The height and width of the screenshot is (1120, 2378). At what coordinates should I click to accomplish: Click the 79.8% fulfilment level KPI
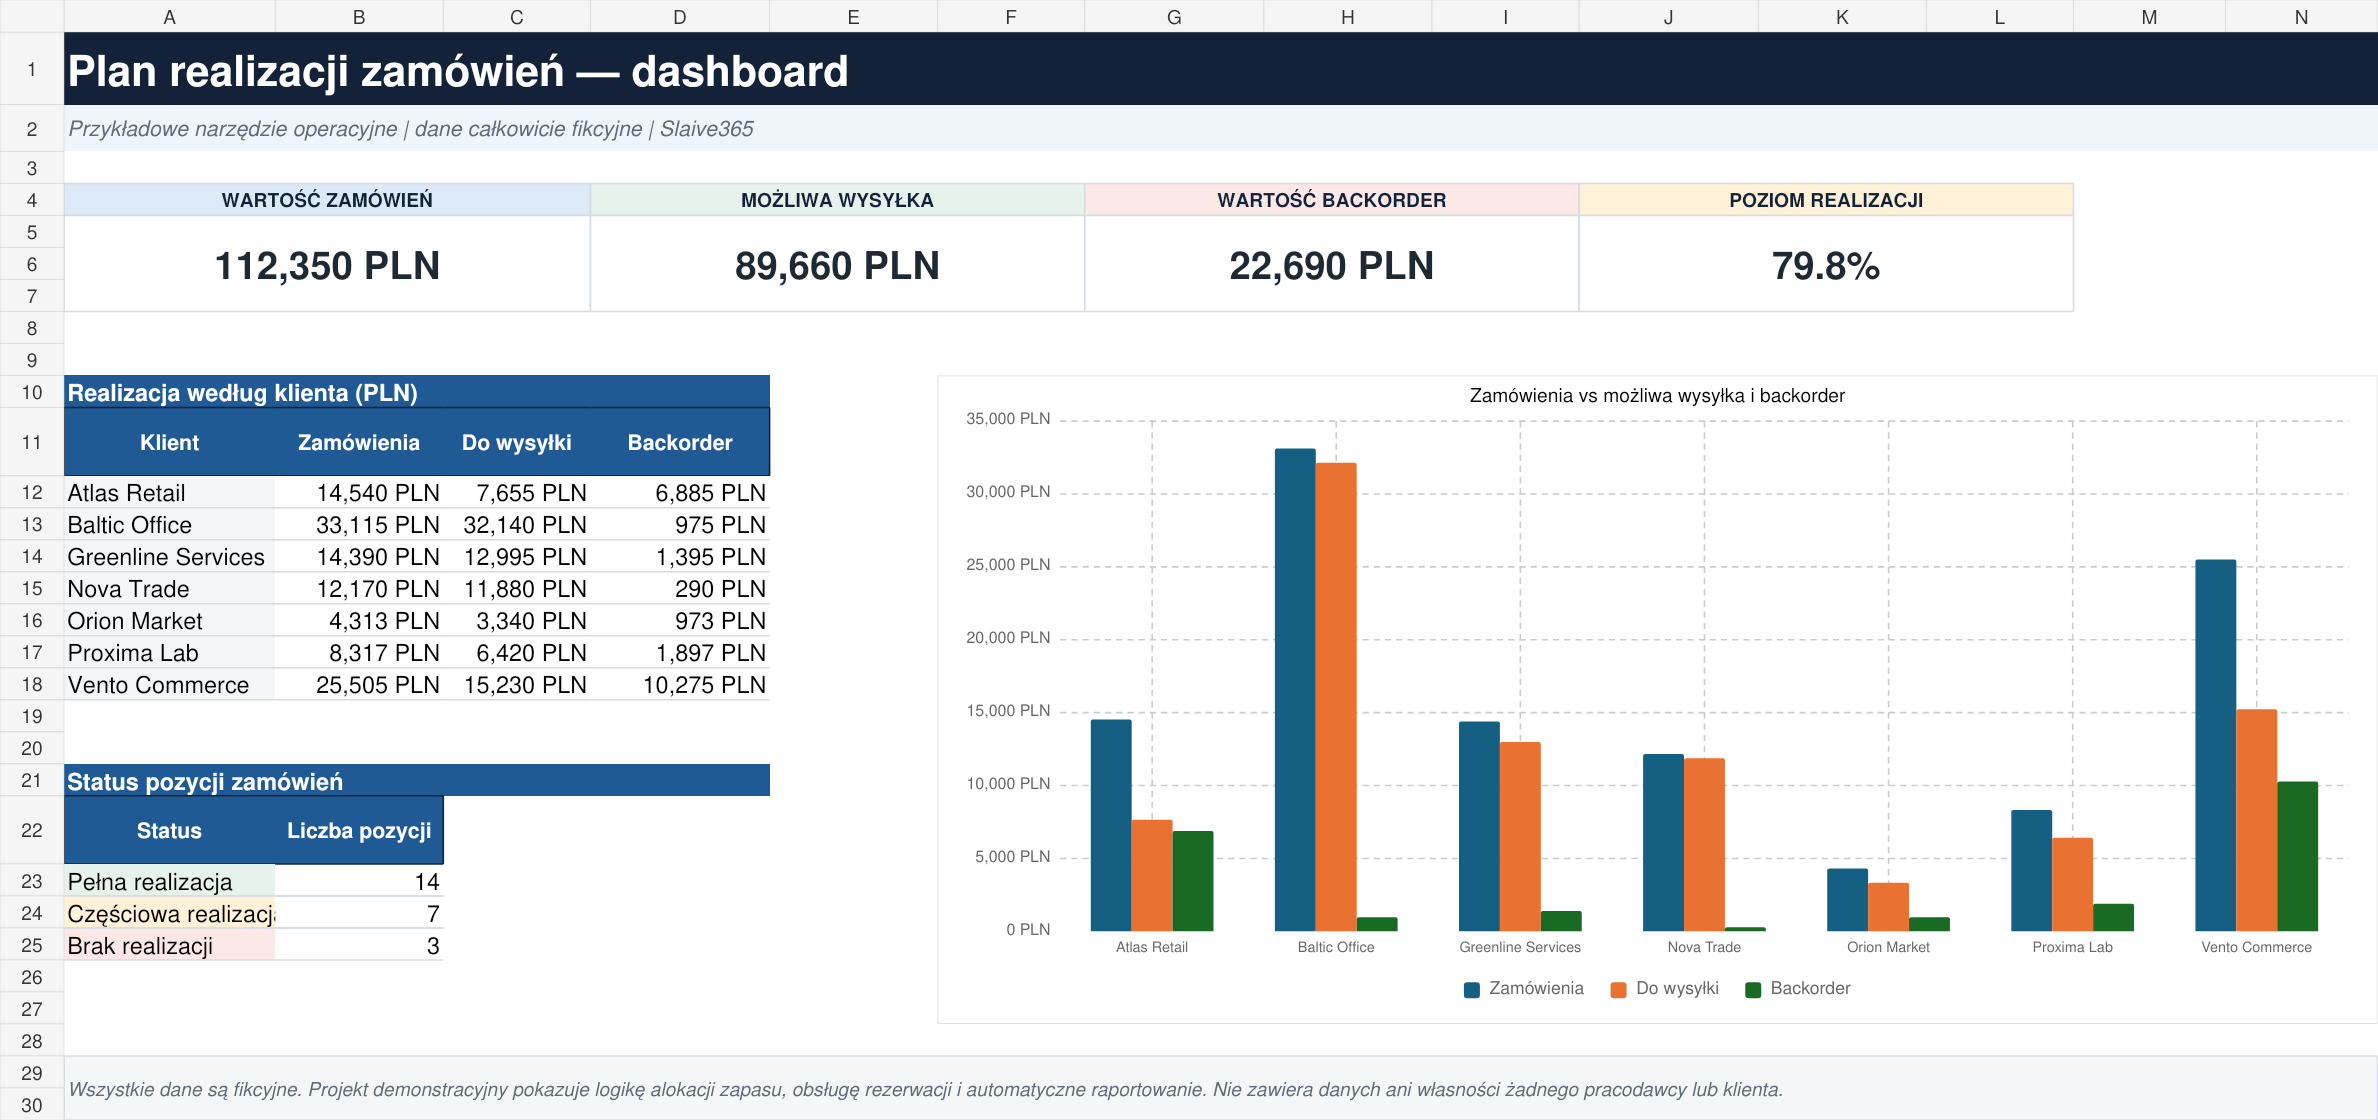(1825, 265)
